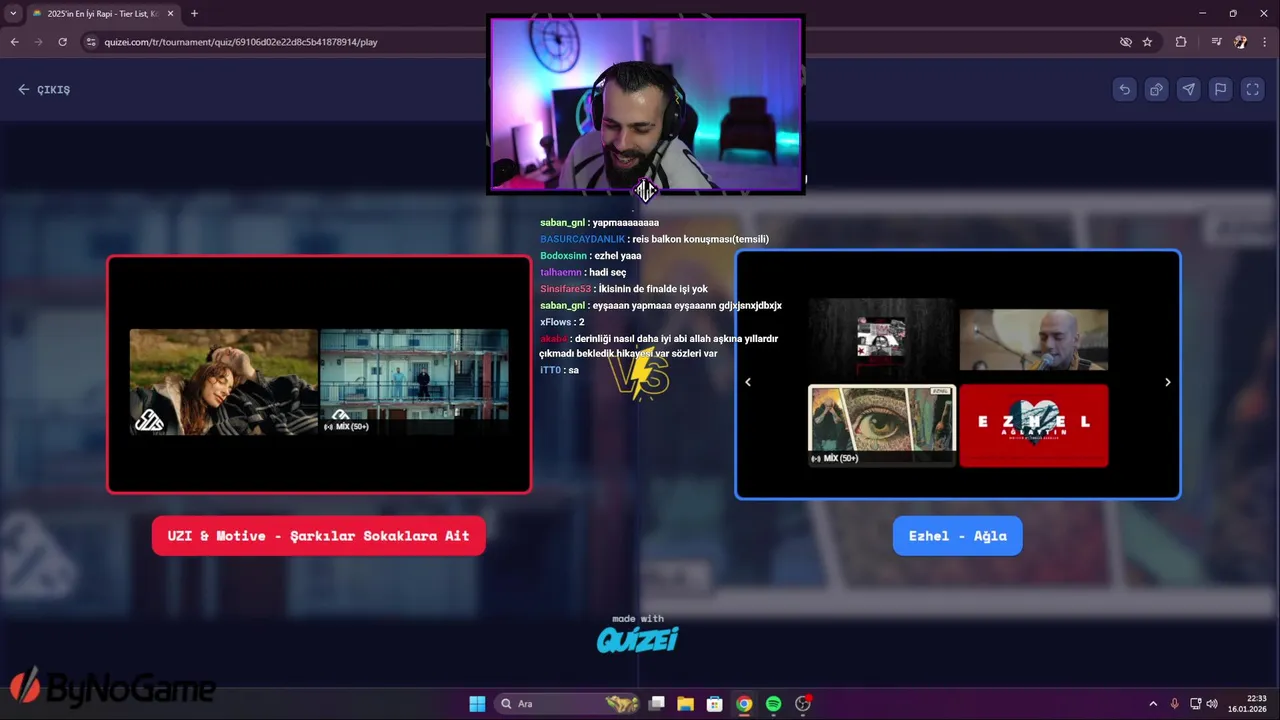Open Task View on the taskbar
1280x720 pixels.
(x=657, y=704)
